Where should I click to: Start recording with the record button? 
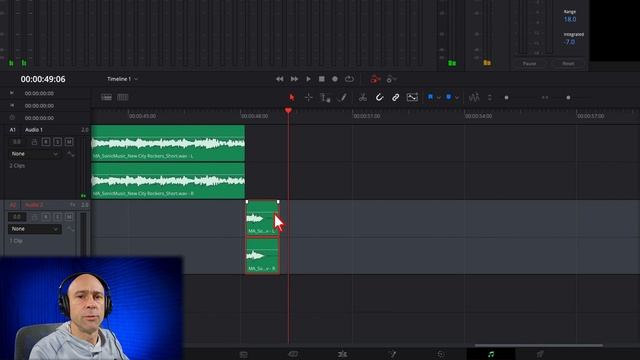pyautogui.click(x=335, y=79)
